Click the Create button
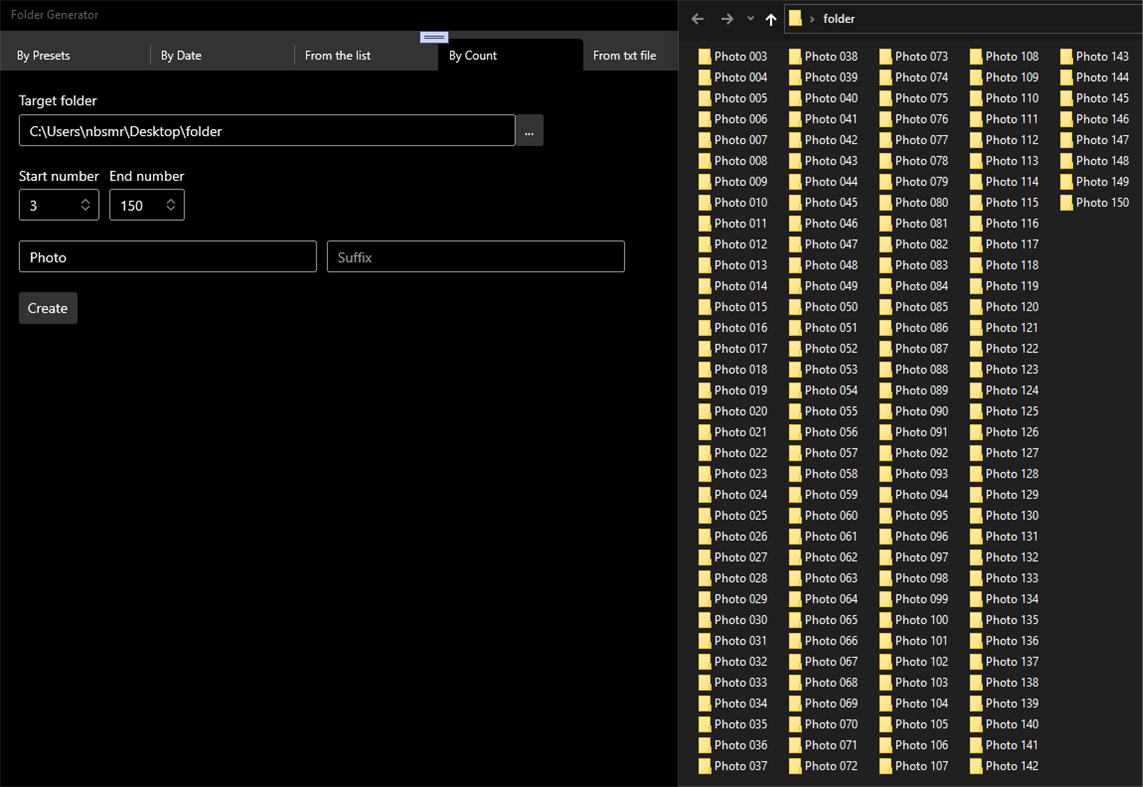Screen dimensions: 1143x787 click(47, 308)
